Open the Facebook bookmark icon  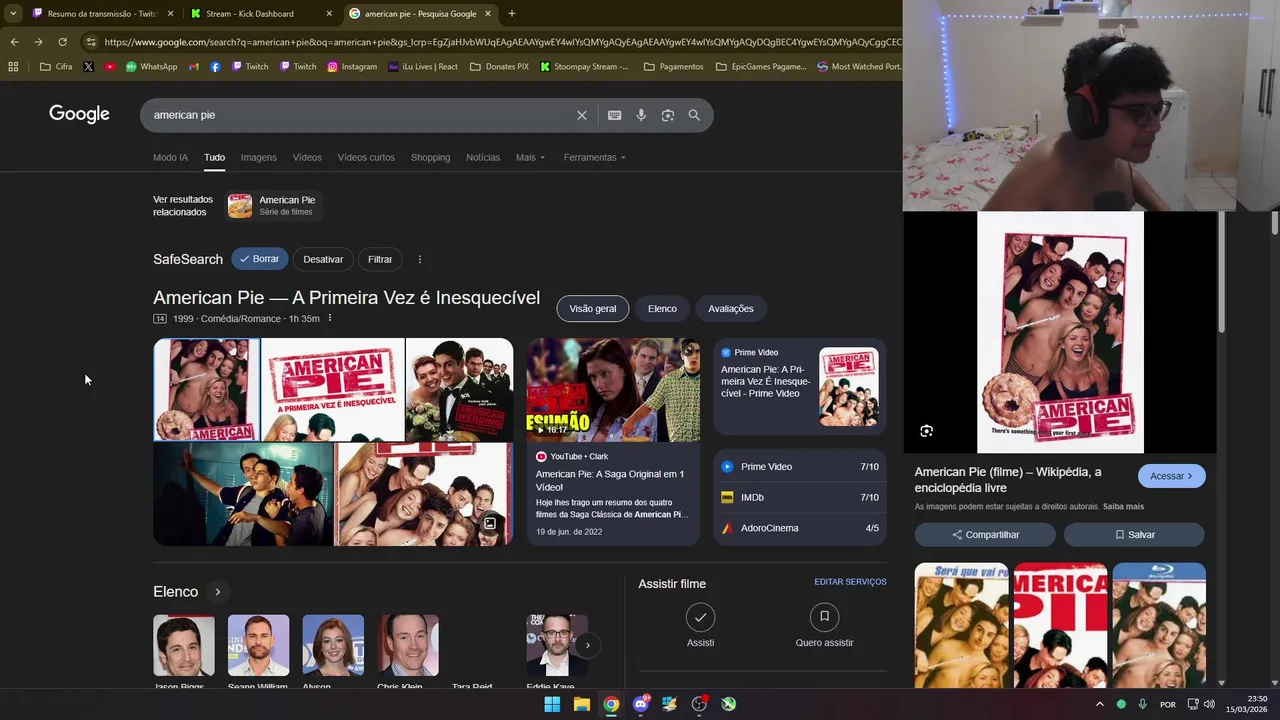coord(215,67)
